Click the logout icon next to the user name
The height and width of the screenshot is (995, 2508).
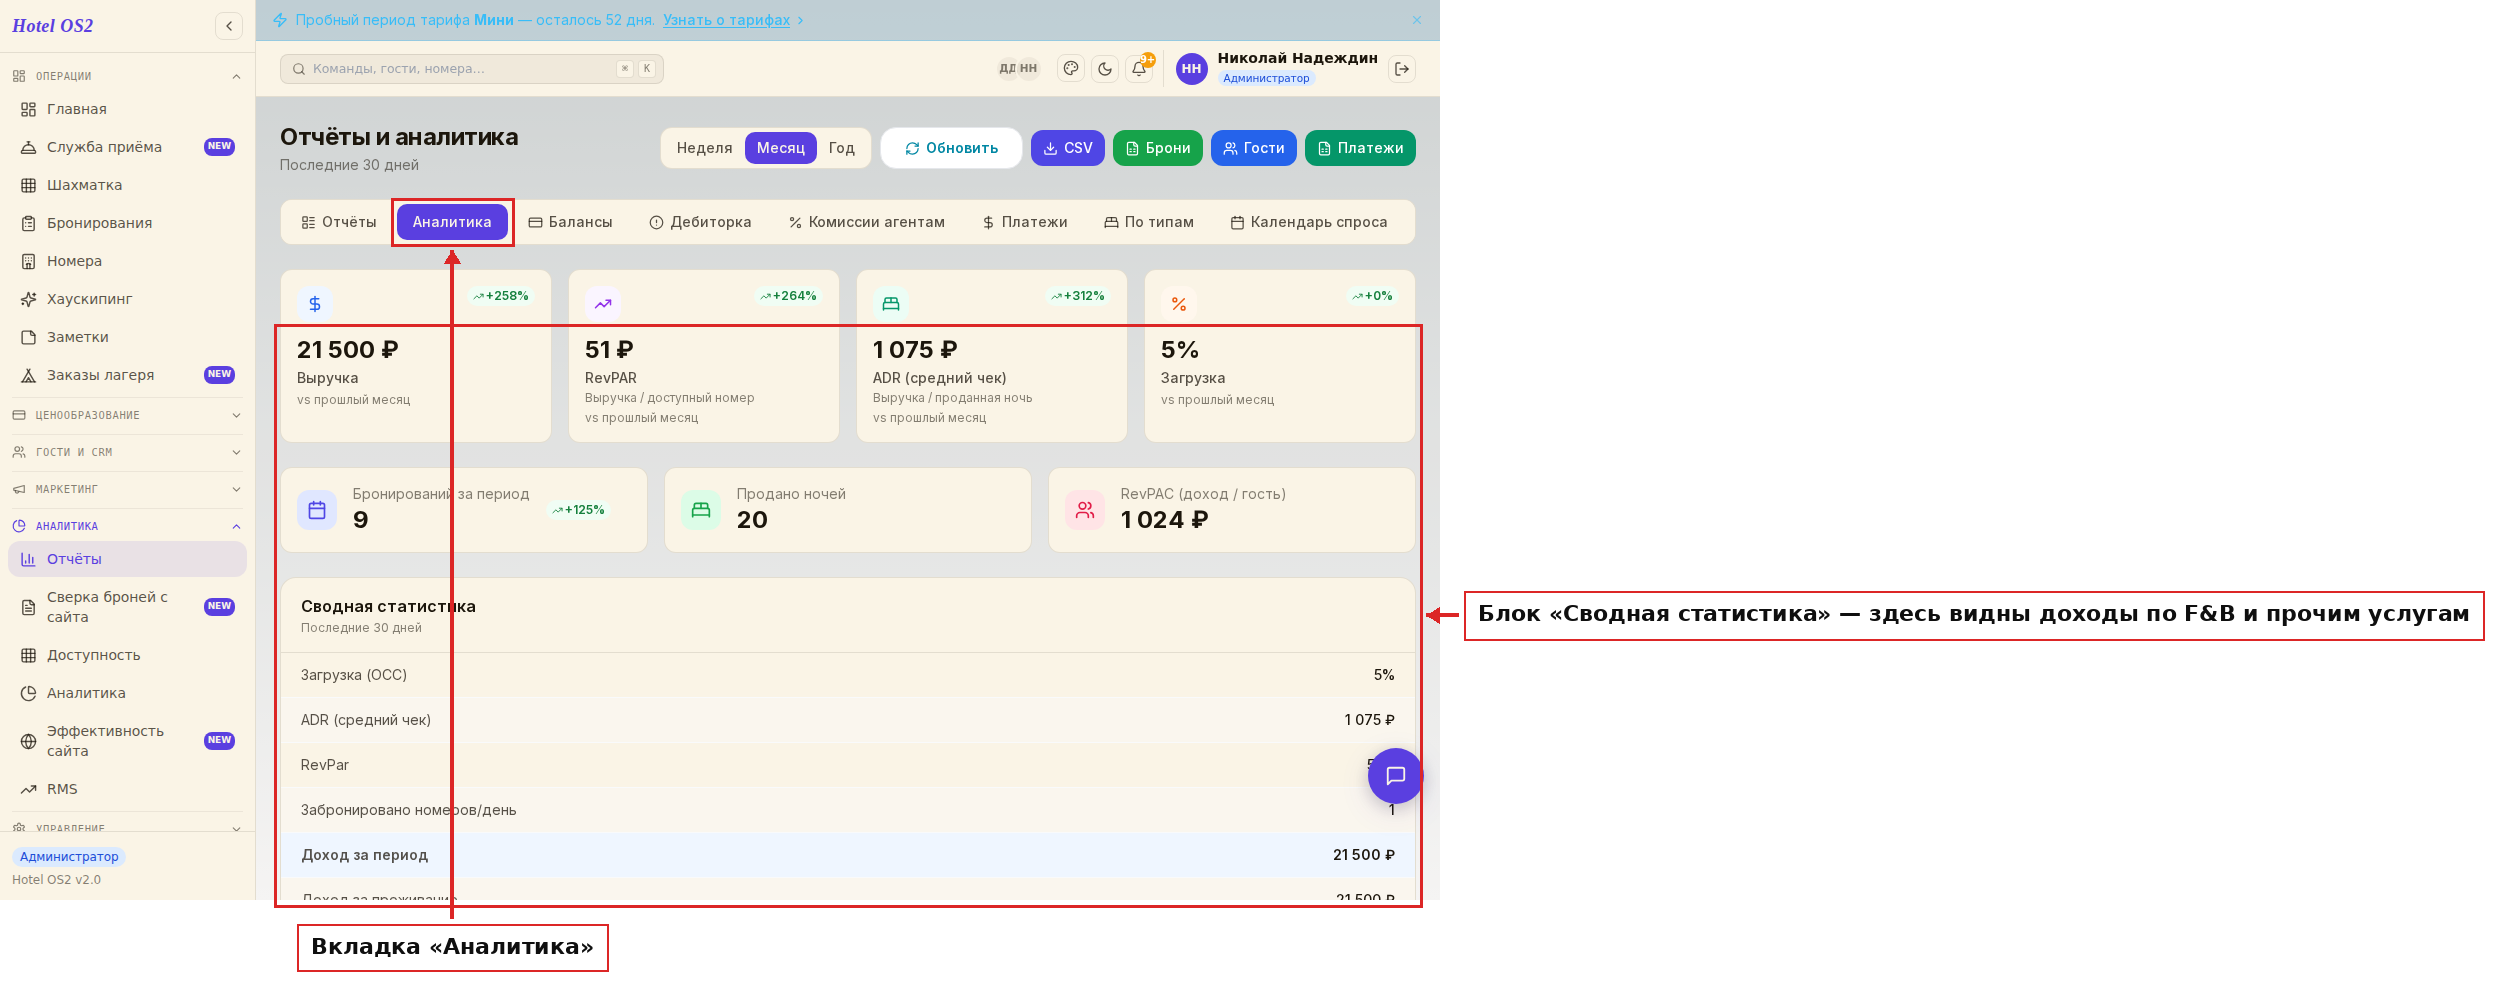1402,69
